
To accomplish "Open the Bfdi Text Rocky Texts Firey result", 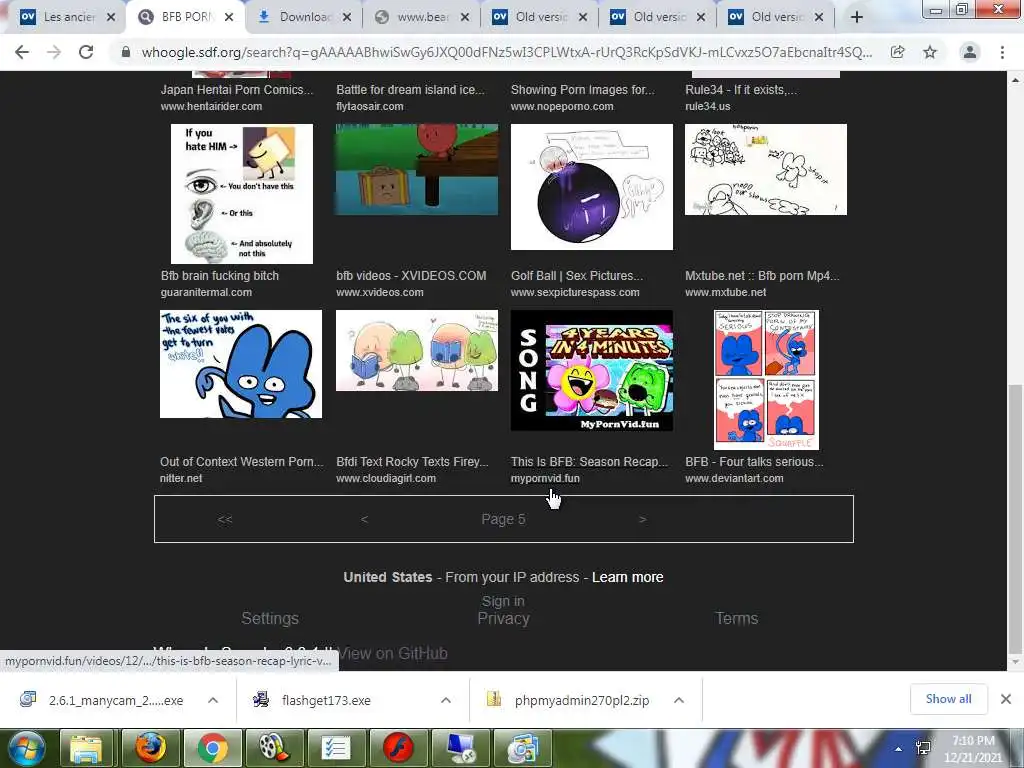I will tap(412, 462).
